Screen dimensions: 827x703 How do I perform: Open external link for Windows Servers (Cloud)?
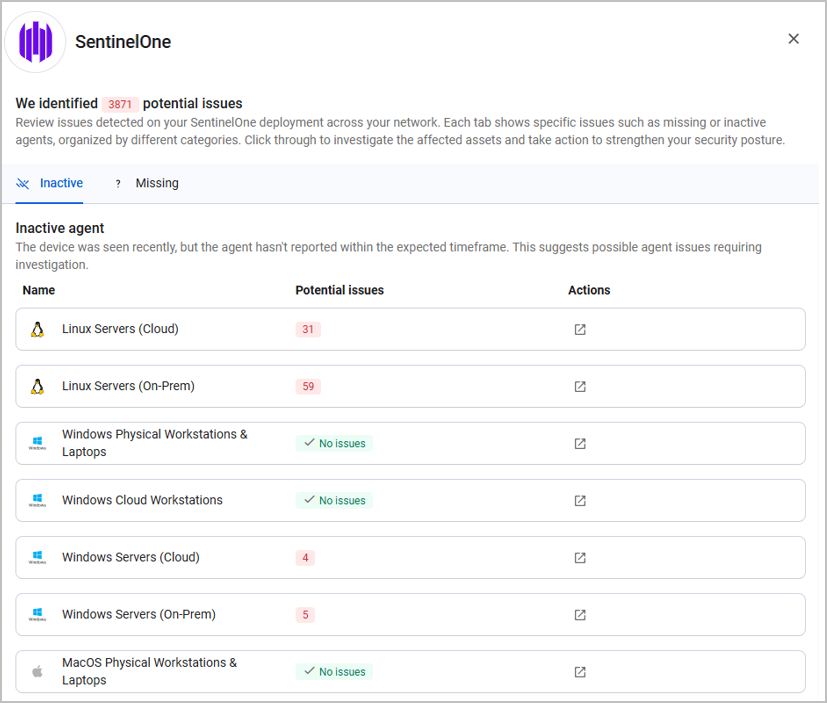[580, 557]
